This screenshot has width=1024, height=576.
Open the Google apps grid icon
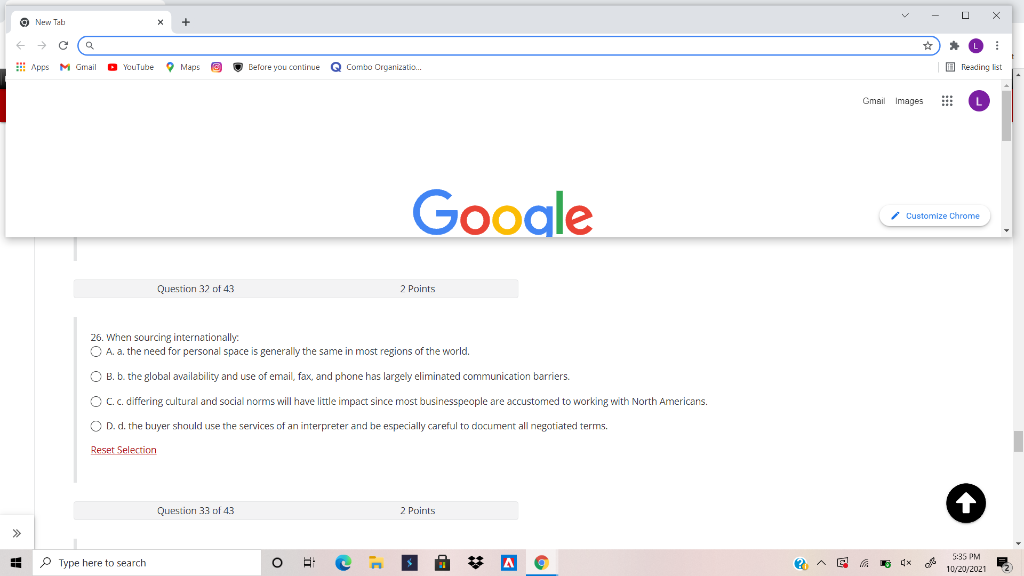pos(946,100)
